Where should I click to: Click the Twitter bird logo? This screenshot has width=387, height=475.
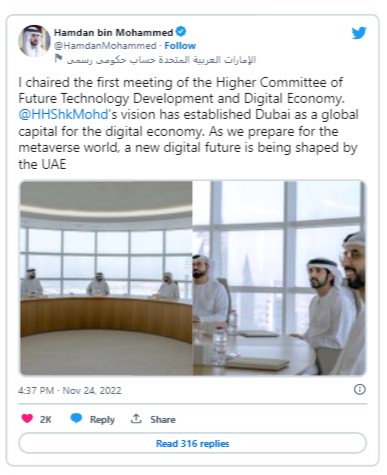click(359, 33)
